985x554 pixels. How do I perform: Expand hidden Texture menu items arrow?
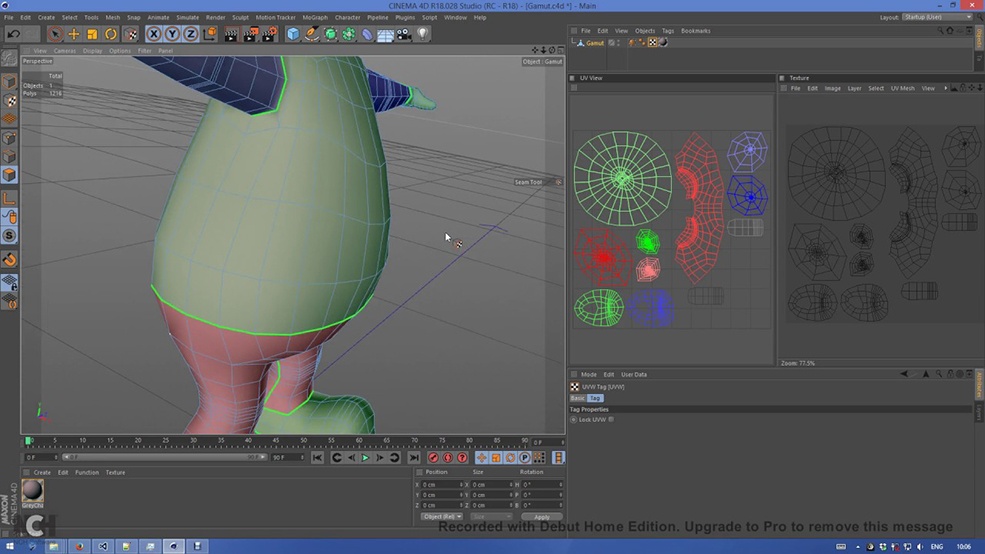945,89
